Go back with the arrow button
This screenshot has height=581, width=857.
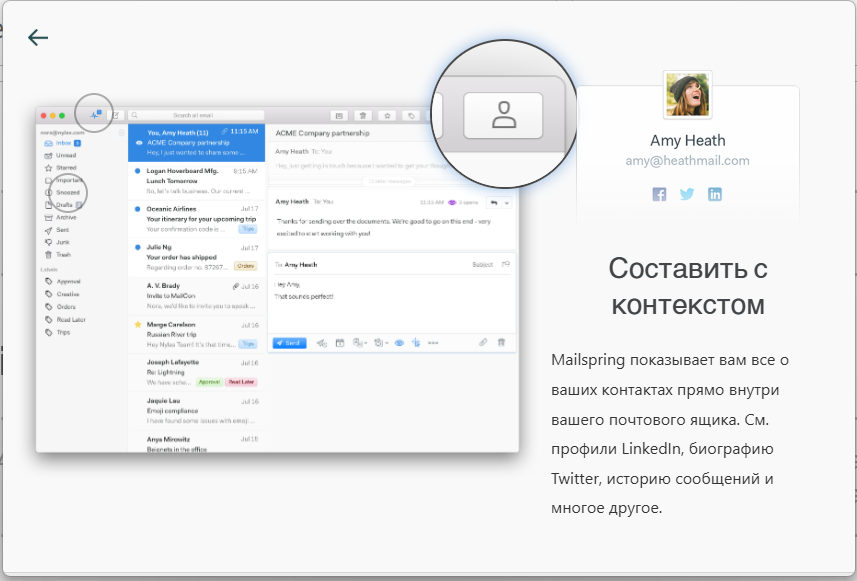point(38,37)
